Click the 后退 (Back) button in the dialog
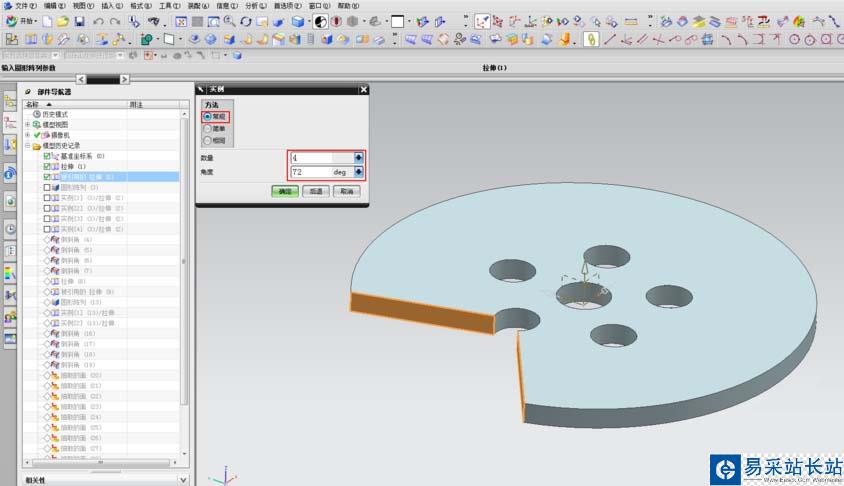Image resolution: width=844 pixels, height=486 pixels. pyautogui.click(x=316, y=191)
